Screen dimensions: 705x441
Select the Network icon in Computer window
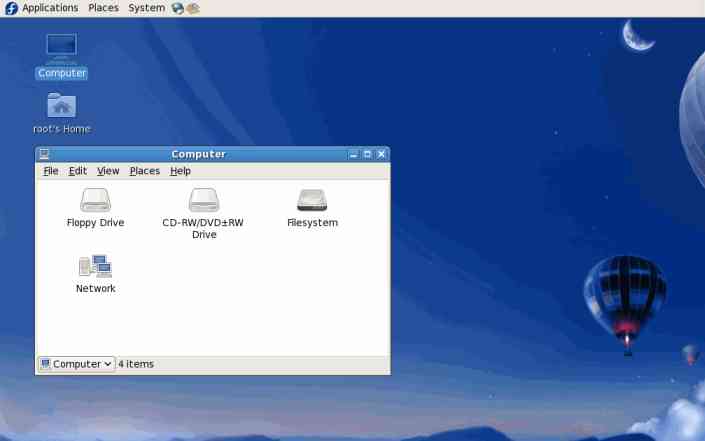coord(95,266)
